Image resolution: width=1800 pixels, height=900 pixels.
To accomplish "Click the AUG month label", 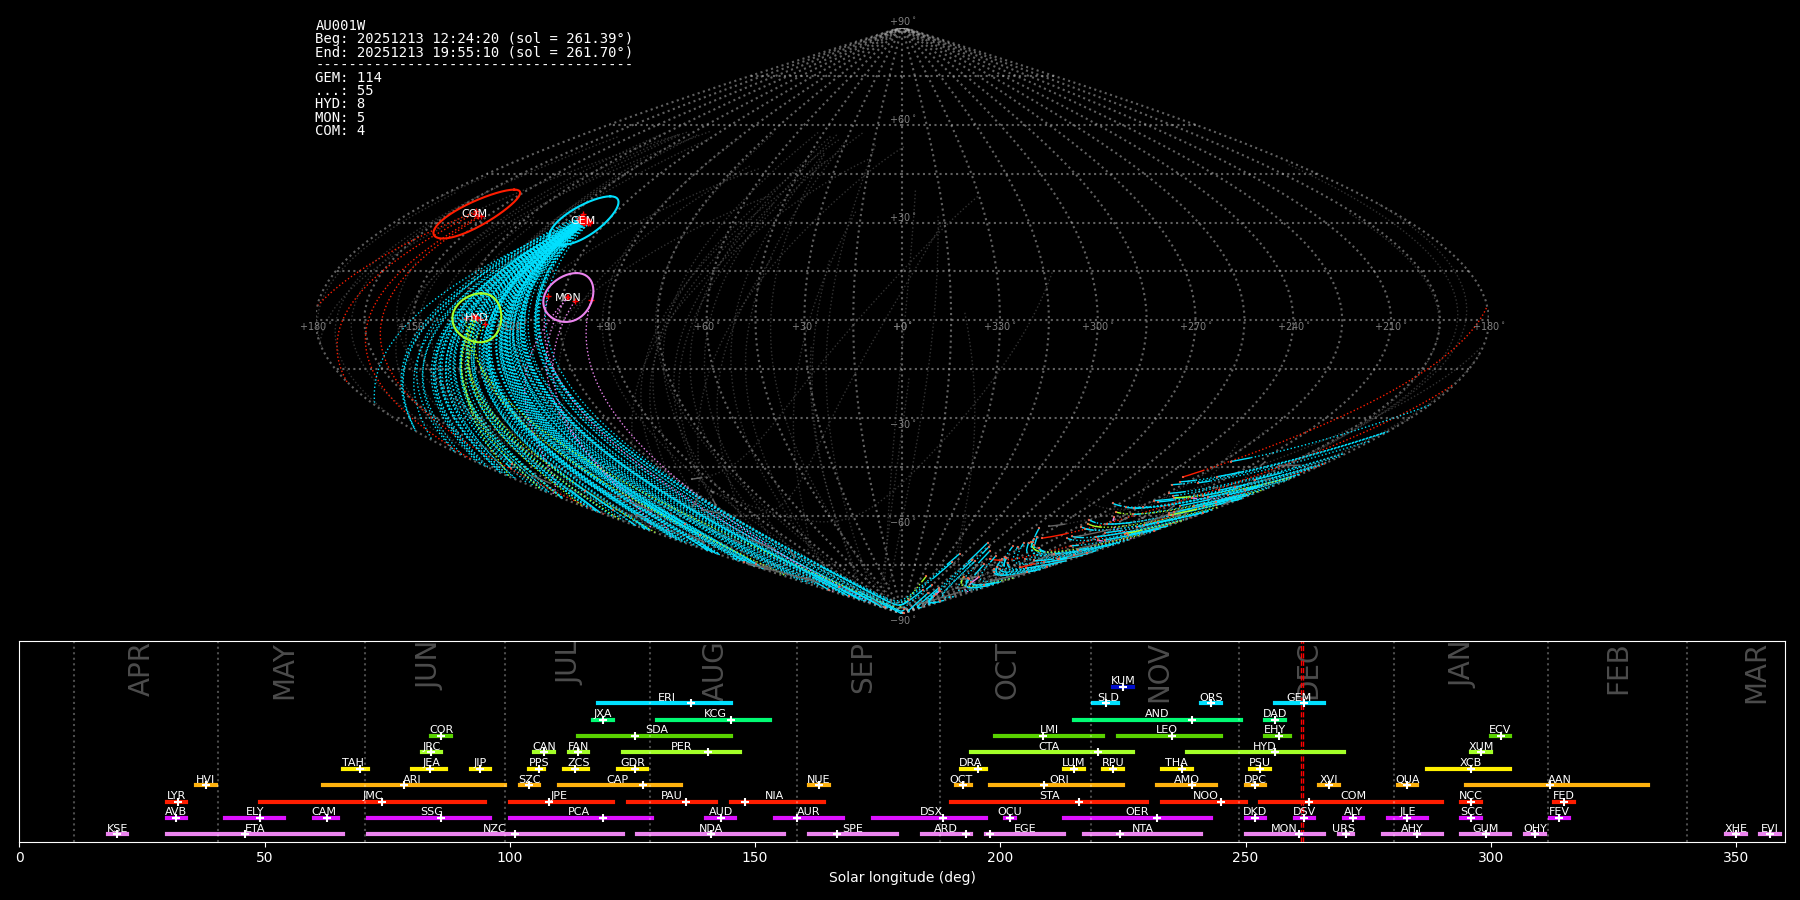I will pos(713,671).
